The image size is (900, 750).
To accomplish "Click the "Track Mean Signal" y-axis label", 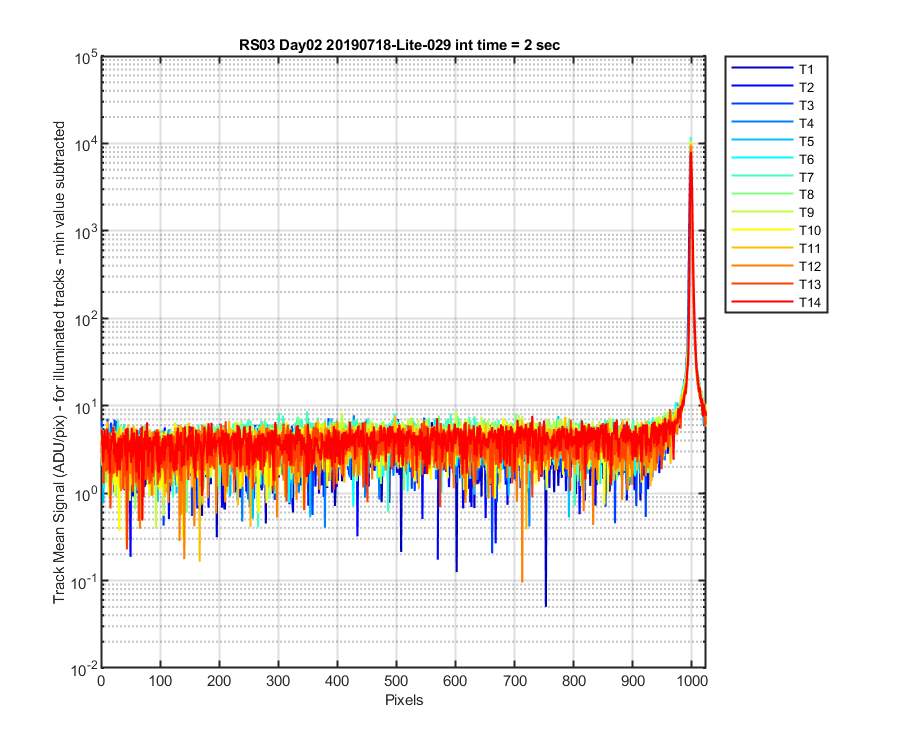I will coord(59,362).
